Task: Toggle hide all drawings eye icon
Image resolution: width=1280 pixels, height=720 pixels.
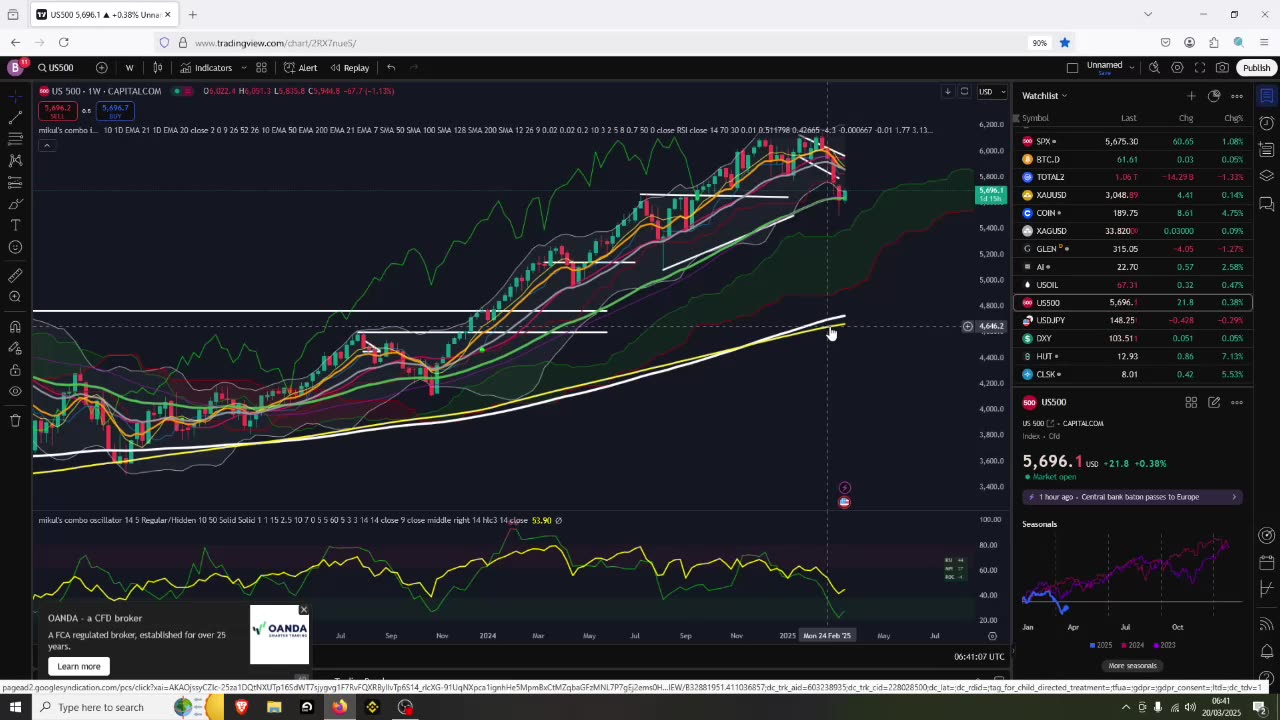Action: pos(15,392)
